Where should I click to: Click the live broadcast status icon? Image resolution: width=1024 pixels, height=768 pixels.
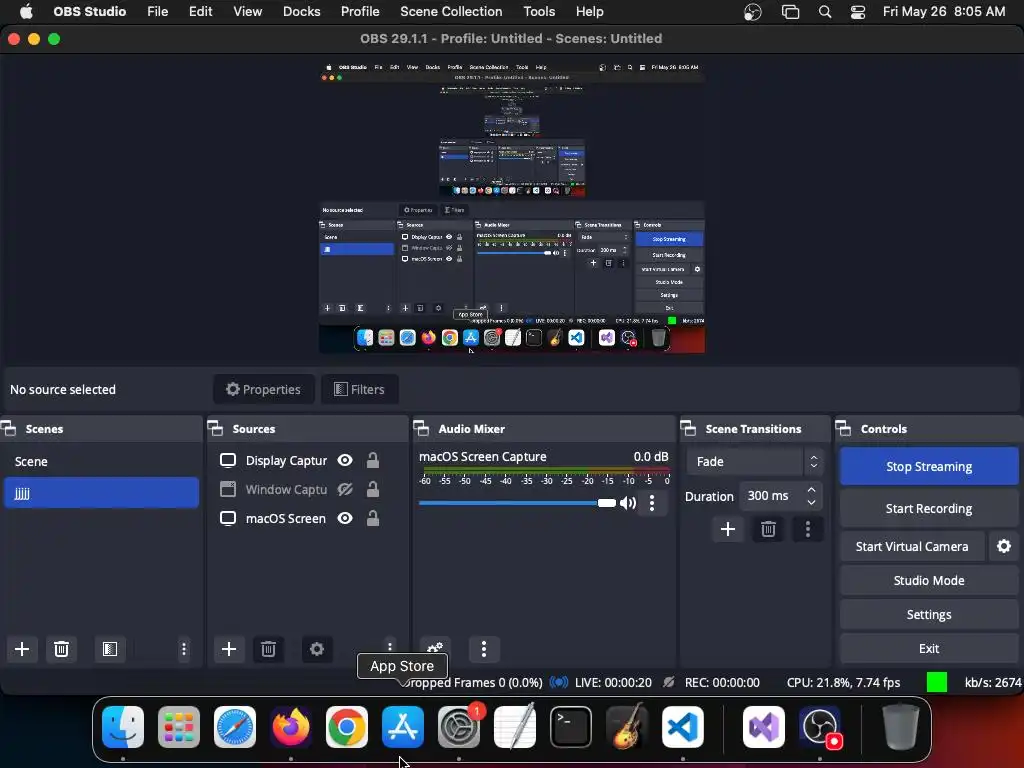coord(558,682)
